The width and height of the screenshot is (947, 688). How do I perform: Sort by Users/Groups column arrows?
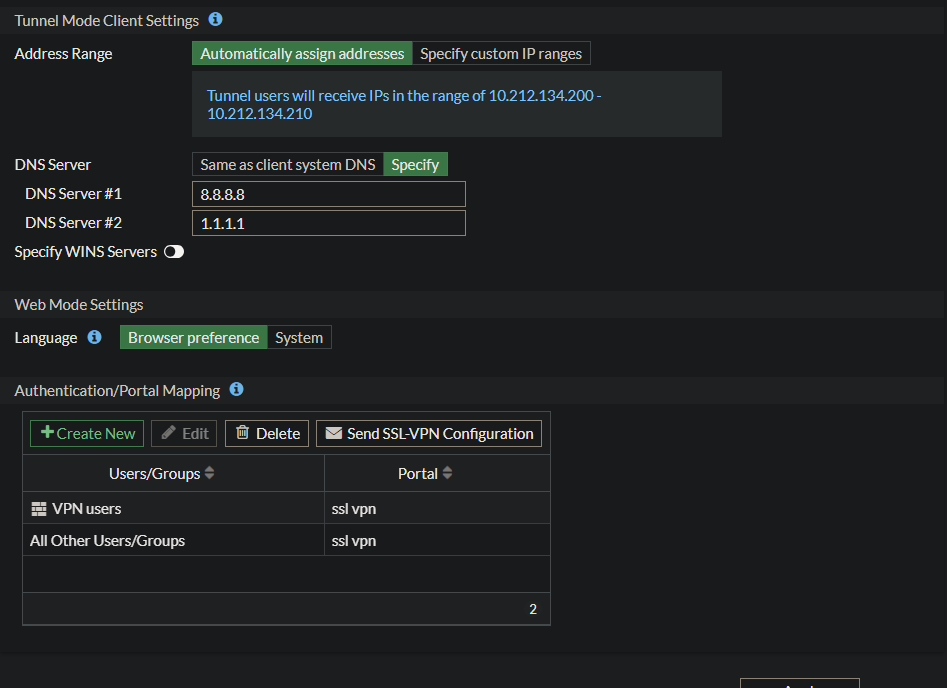click(210, 473)
